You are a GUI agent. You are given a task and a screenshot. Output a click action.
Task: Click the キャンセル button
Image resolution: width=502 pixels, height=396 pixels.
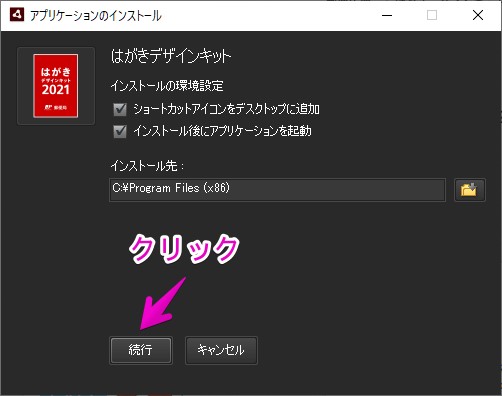click(x=221, y=350)
